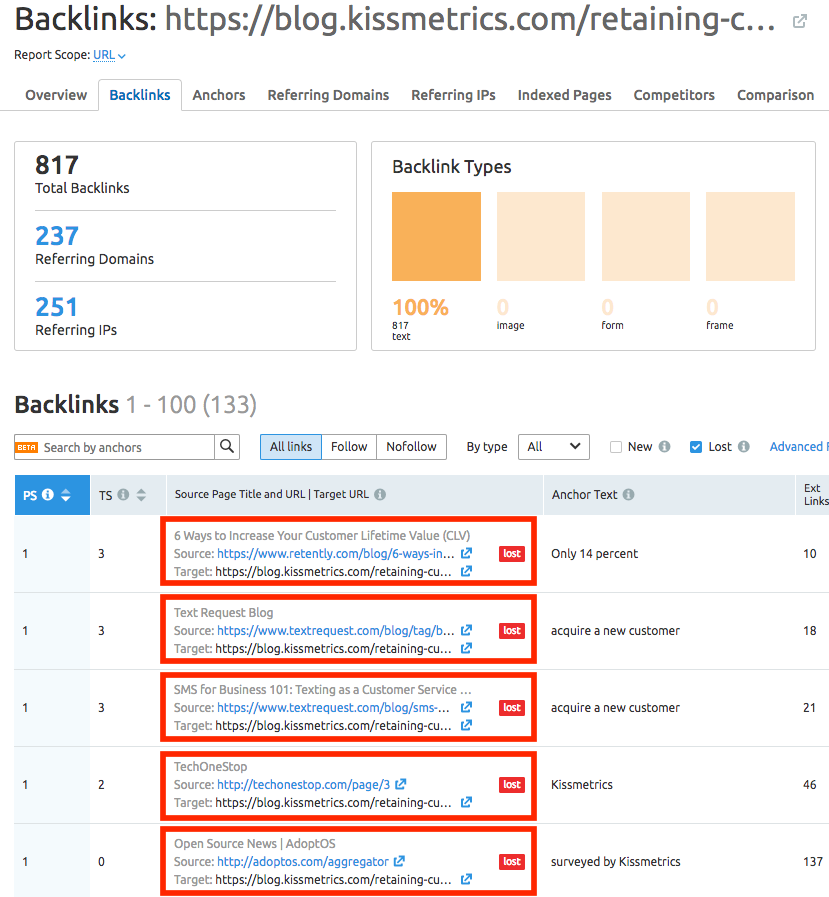Open target URL external link icon in title
The image size is (829, 897).
[x=799, y=21]
